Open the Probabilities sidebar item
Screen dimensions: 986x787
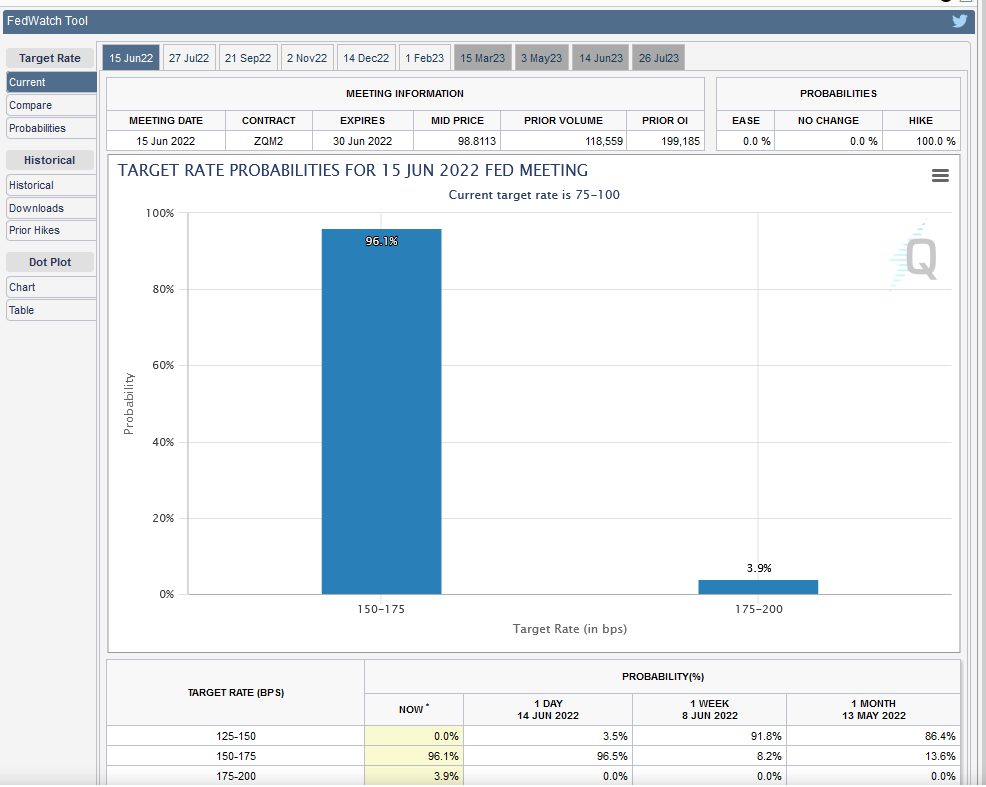(x=52, y=128)
